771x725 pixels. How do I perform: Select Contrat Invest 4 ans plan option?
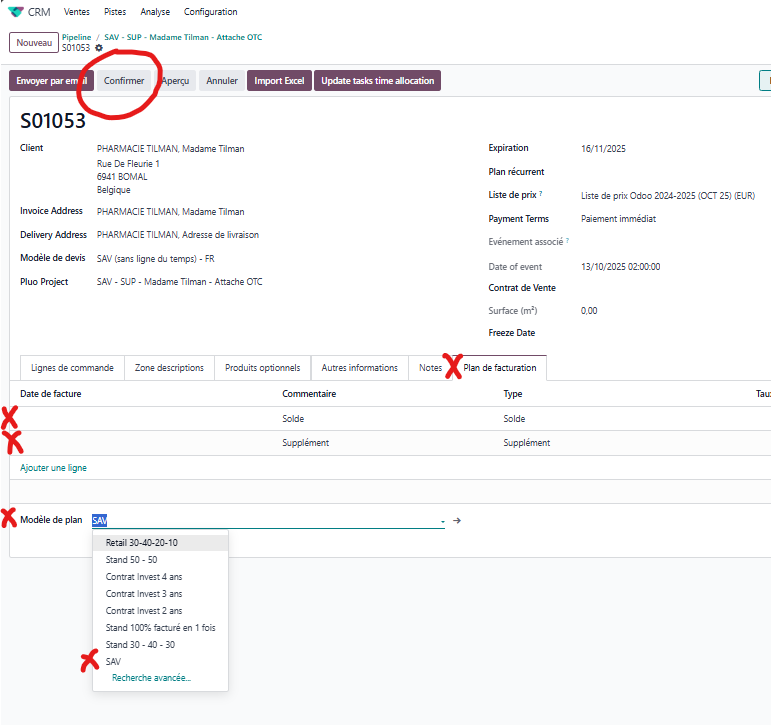(144, 576)
